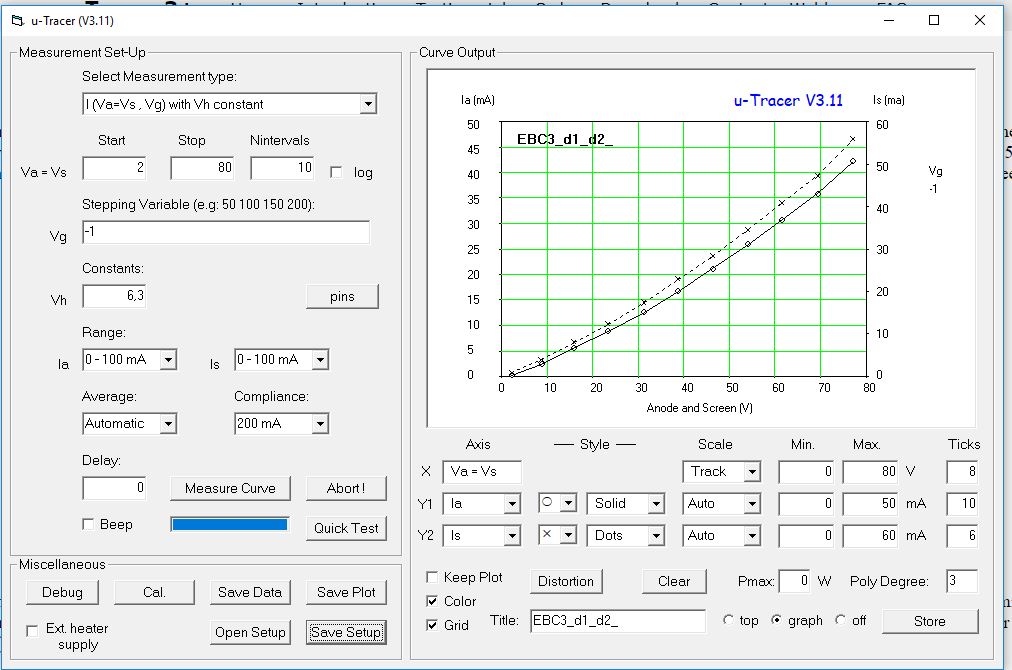Click the Save Data button
This screenshot has width=1012, height=670.
click(x=250, y=593)
